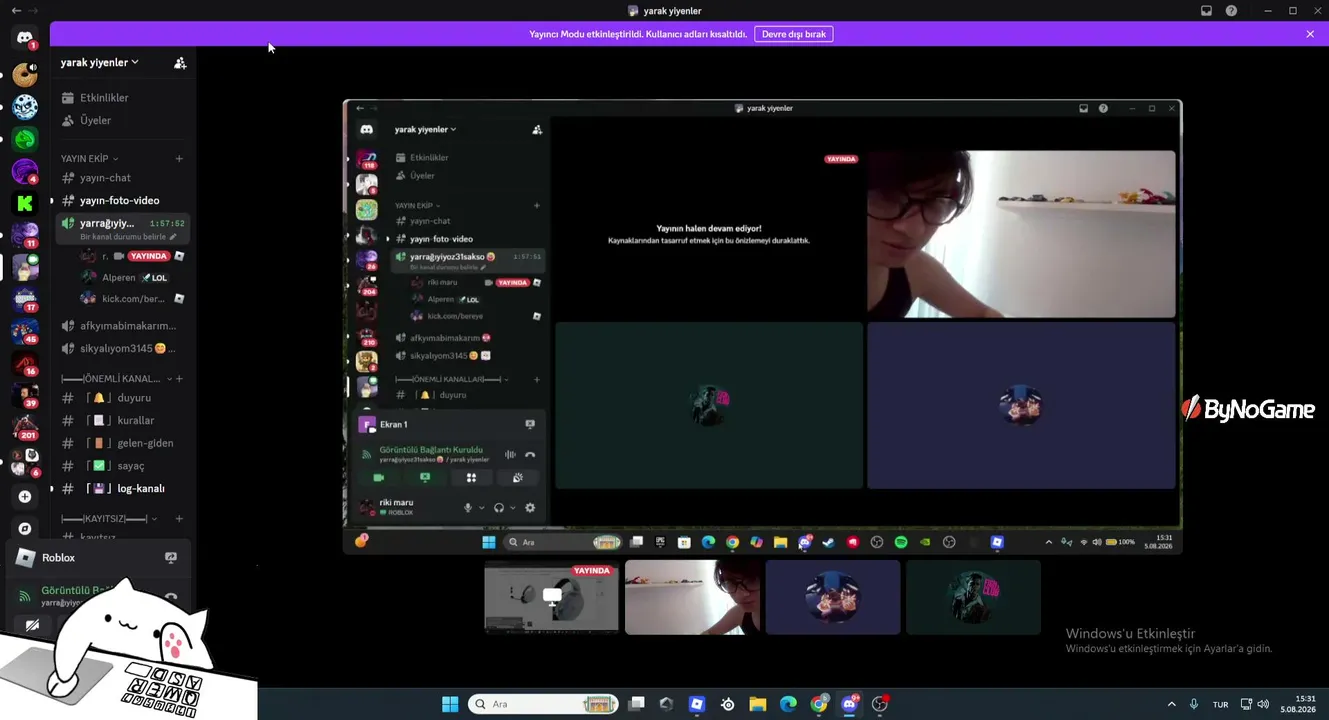The image size is (1329, 720).
Task: Open Discover servers compass icon
Action: (x=25, y=528)
